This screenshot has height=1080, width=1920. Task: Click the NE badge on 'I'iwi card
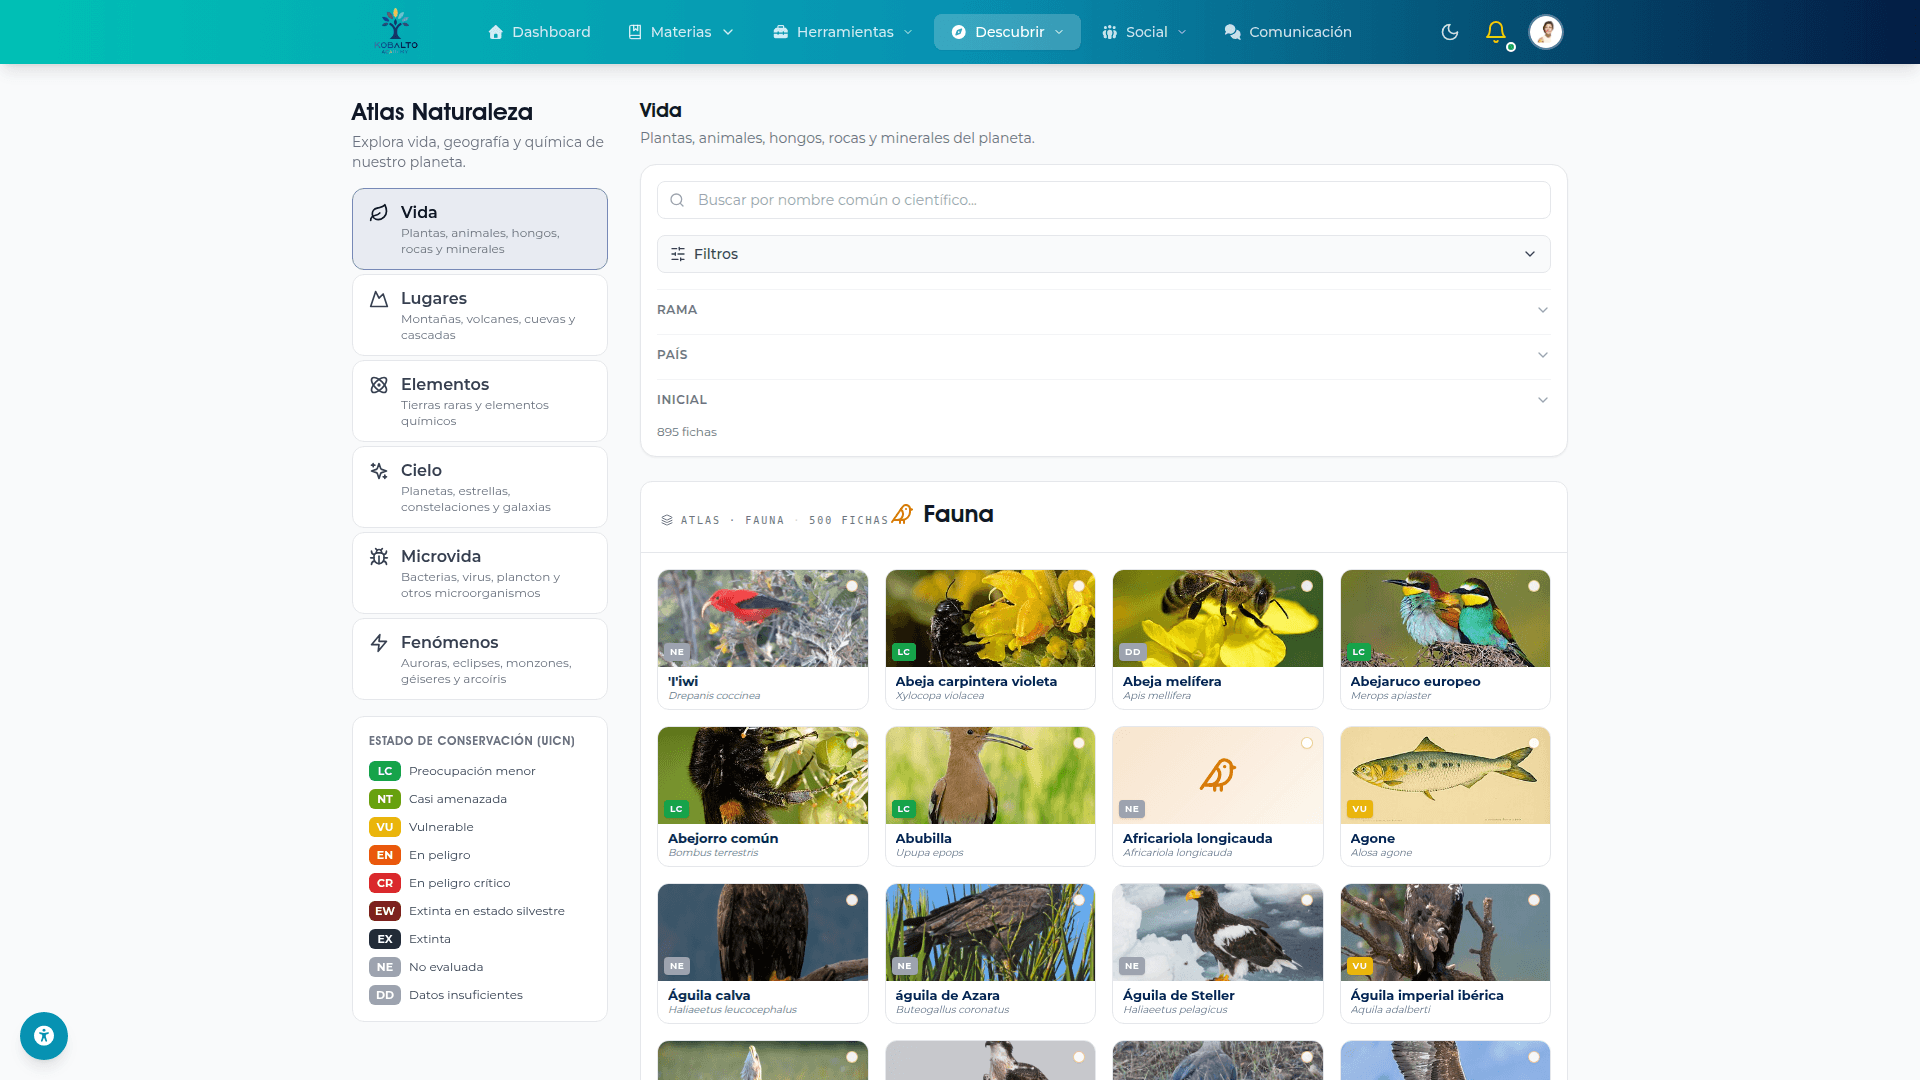point(677,652)
